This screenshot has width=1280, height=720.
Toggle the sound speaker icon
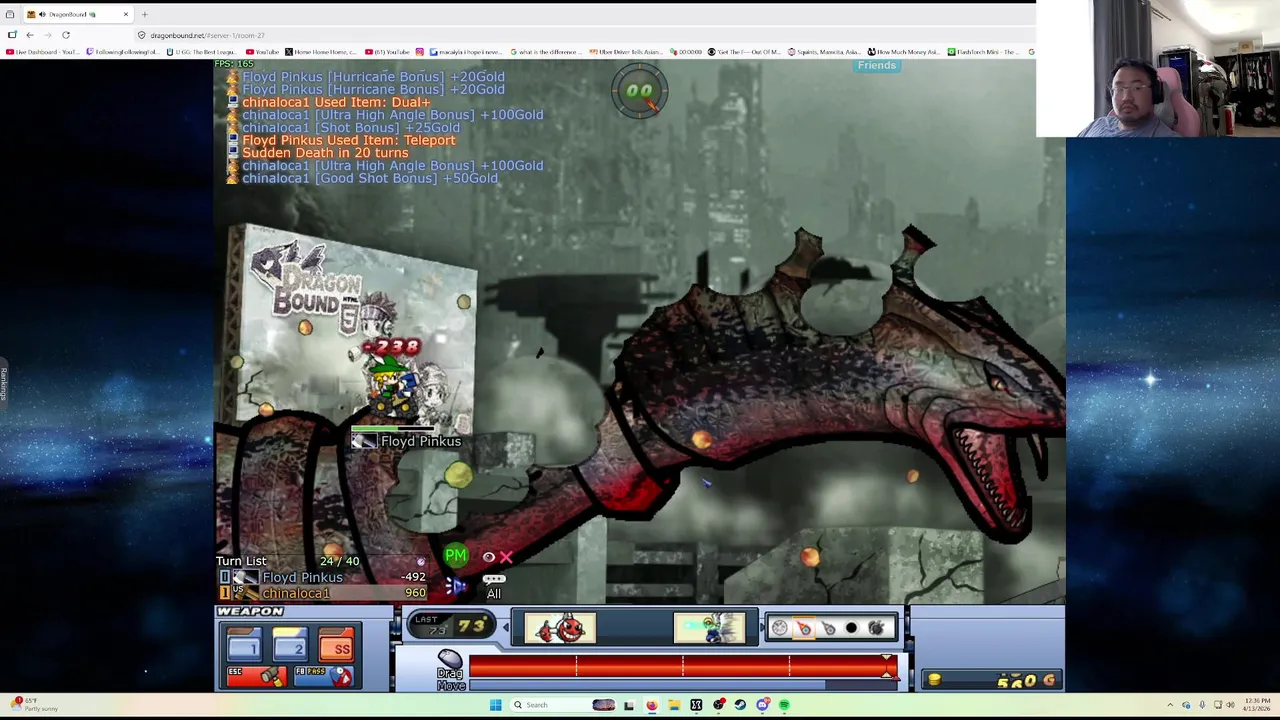point(455,585)
